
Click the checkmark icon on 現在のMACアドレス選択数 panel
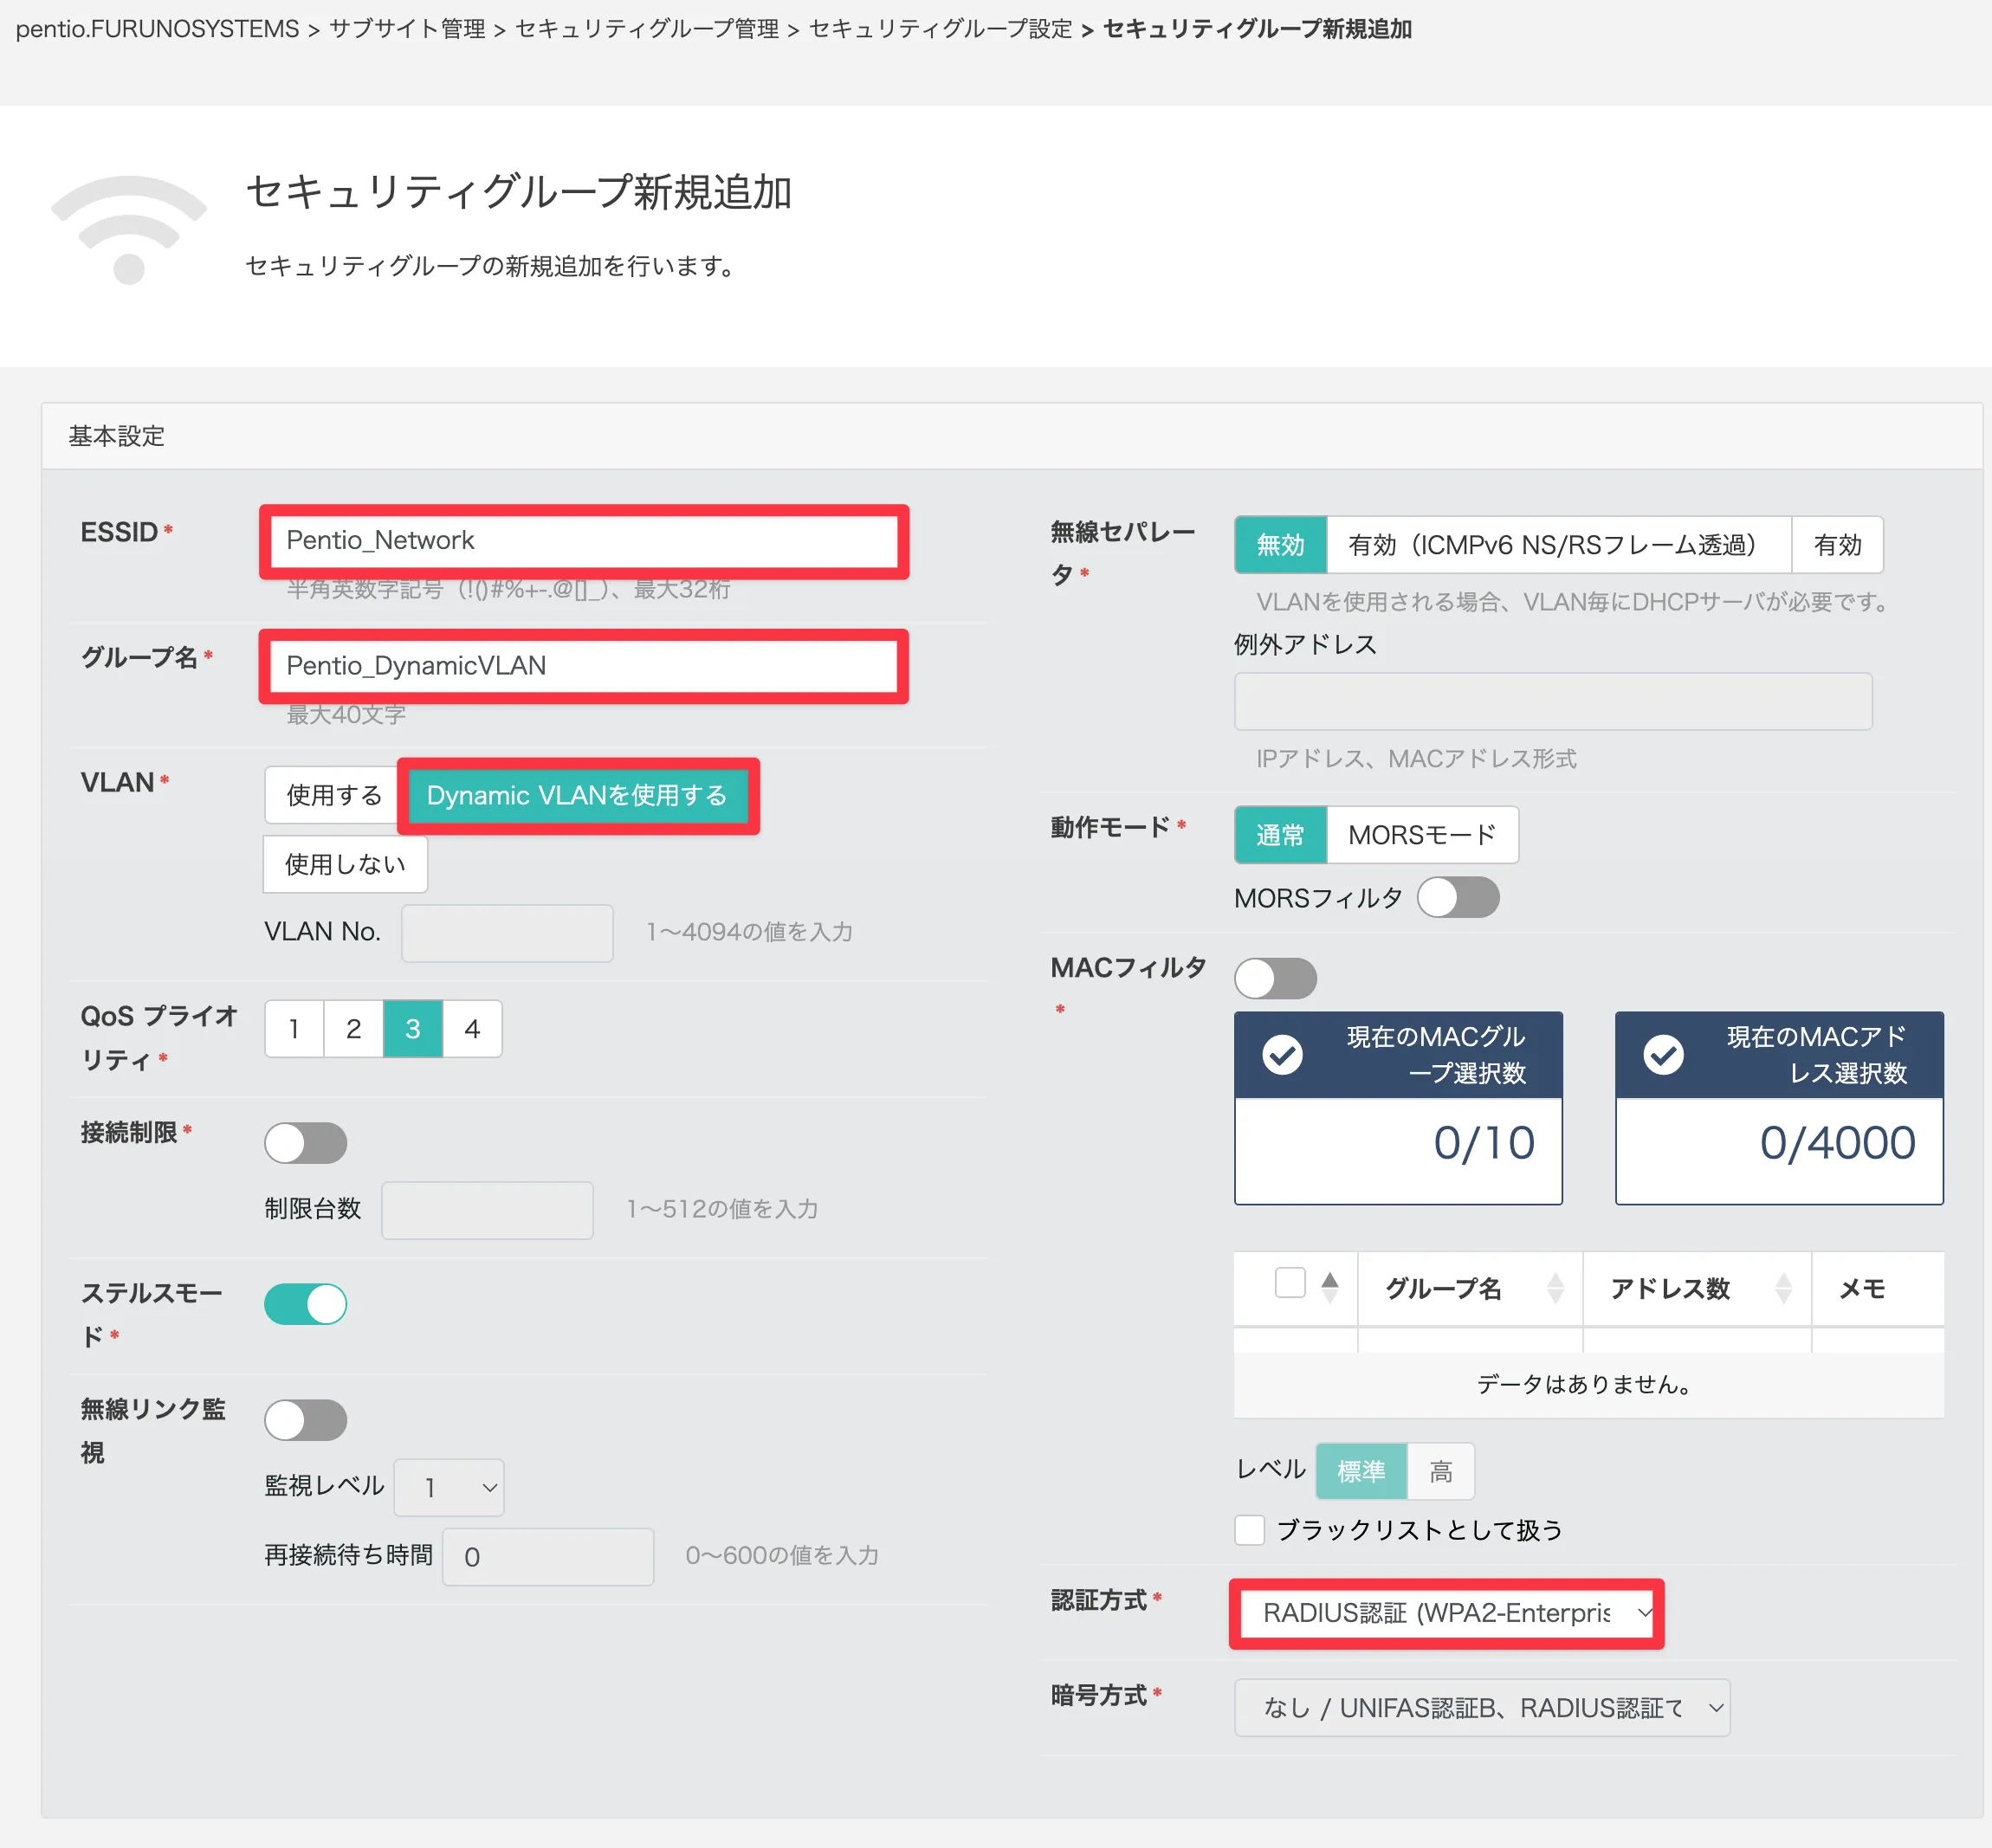pyautogui.click(x=1664, y=1054)
